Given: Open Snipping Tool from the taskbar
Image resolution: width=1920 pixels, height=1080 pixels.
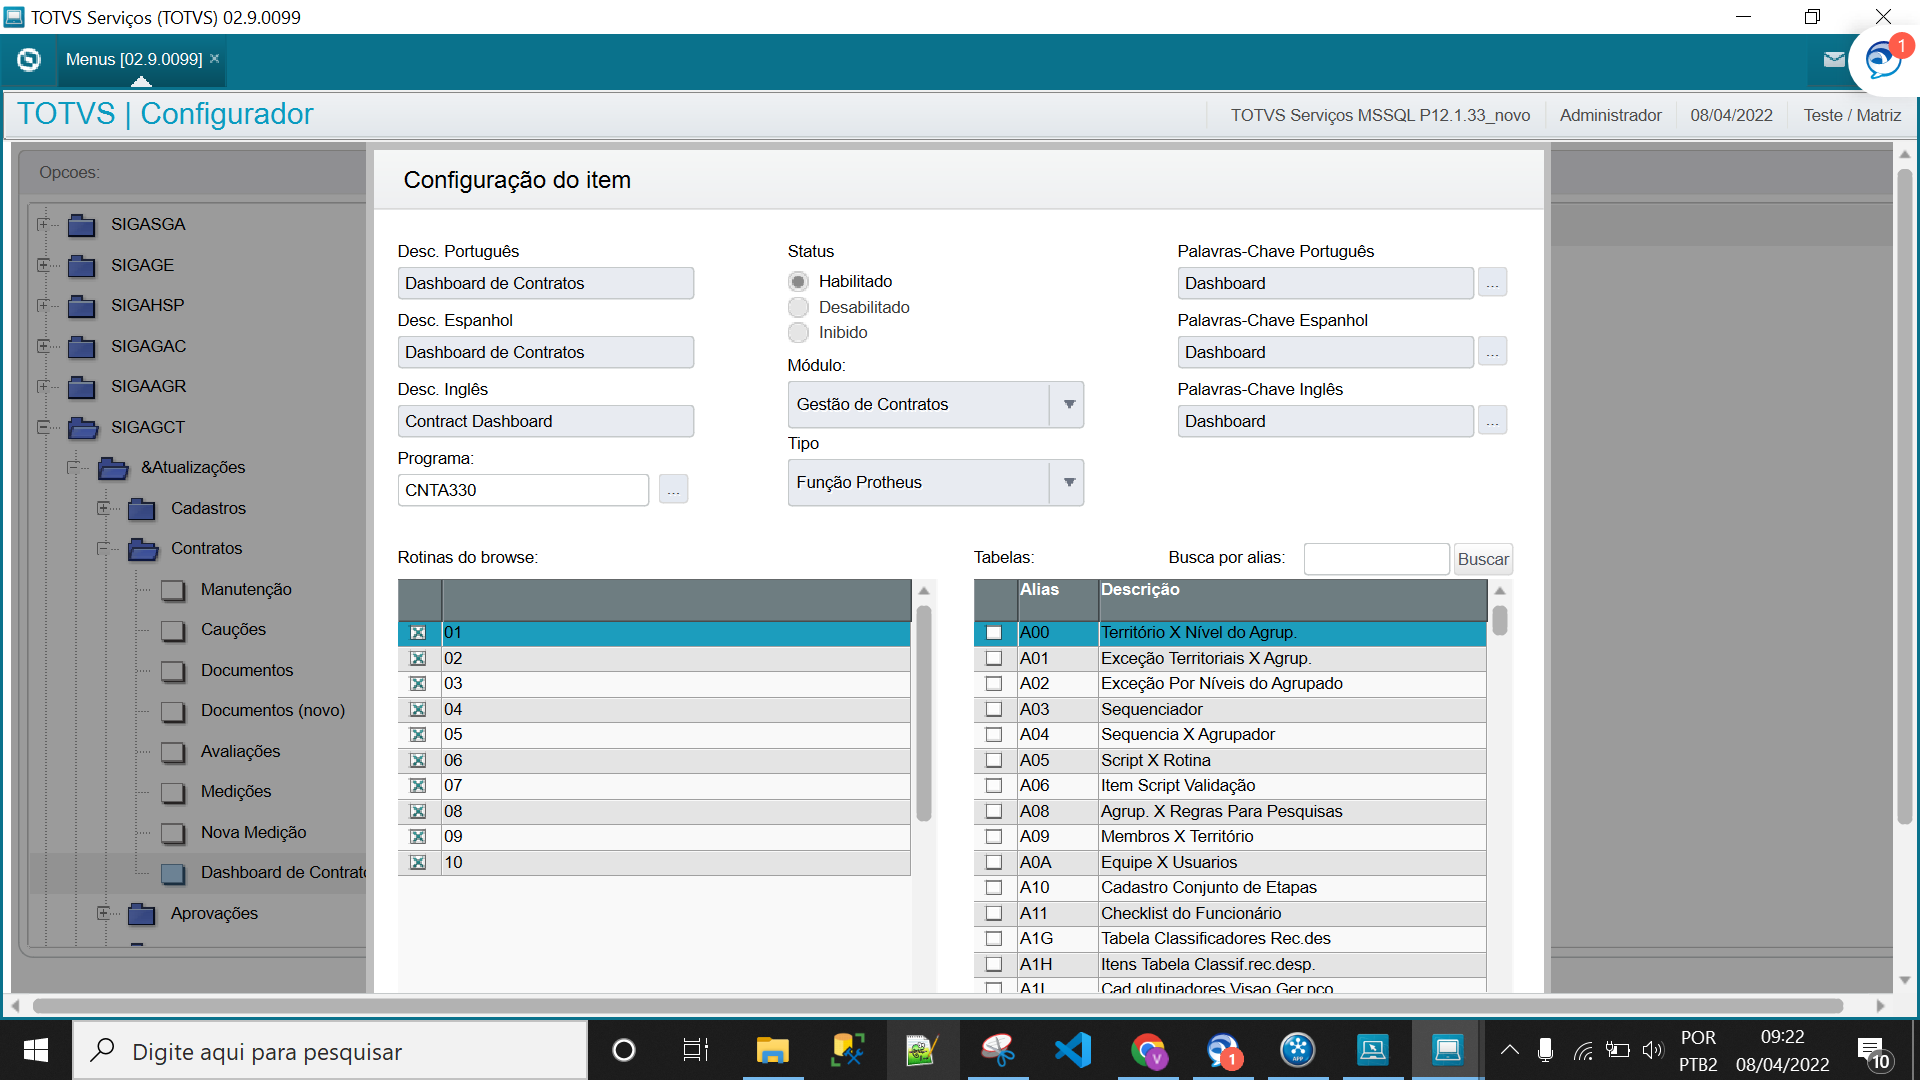Looking at the screenshot, I should click(x=997, y=1050).
